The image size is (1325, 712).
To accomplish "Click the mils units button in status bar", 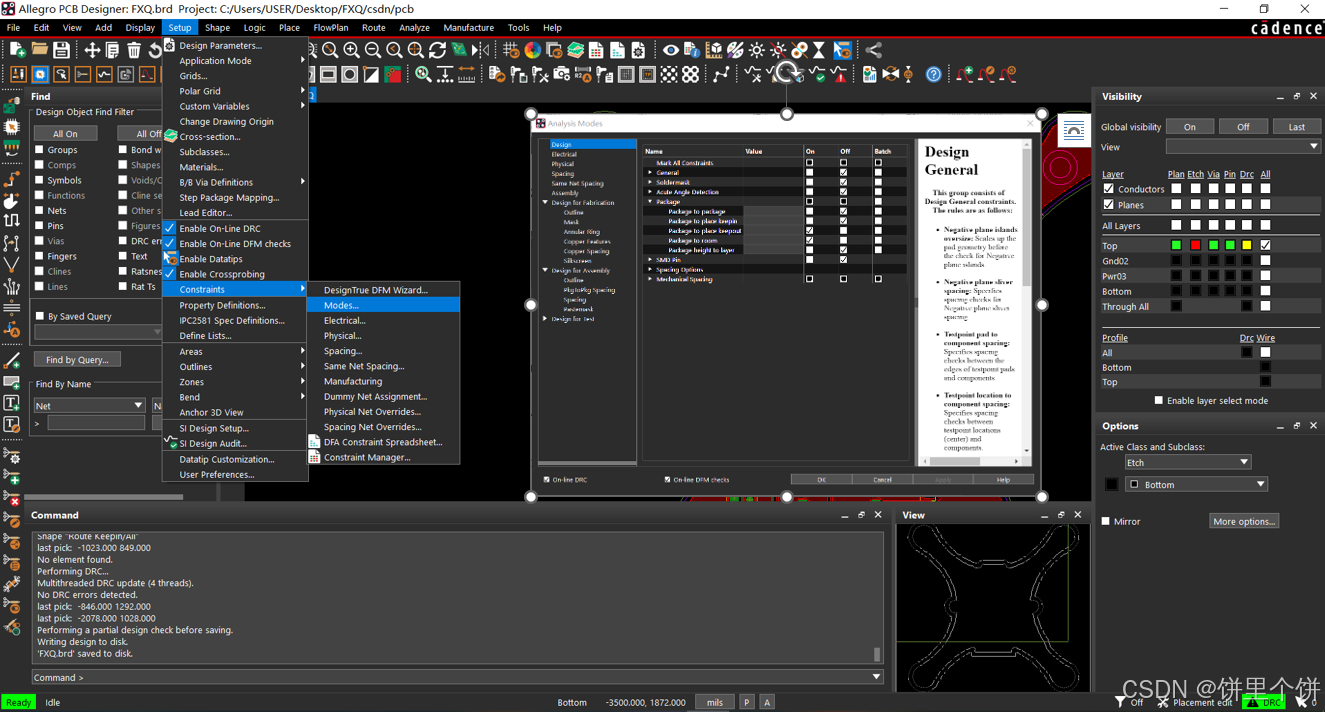I will click(714, 702).
